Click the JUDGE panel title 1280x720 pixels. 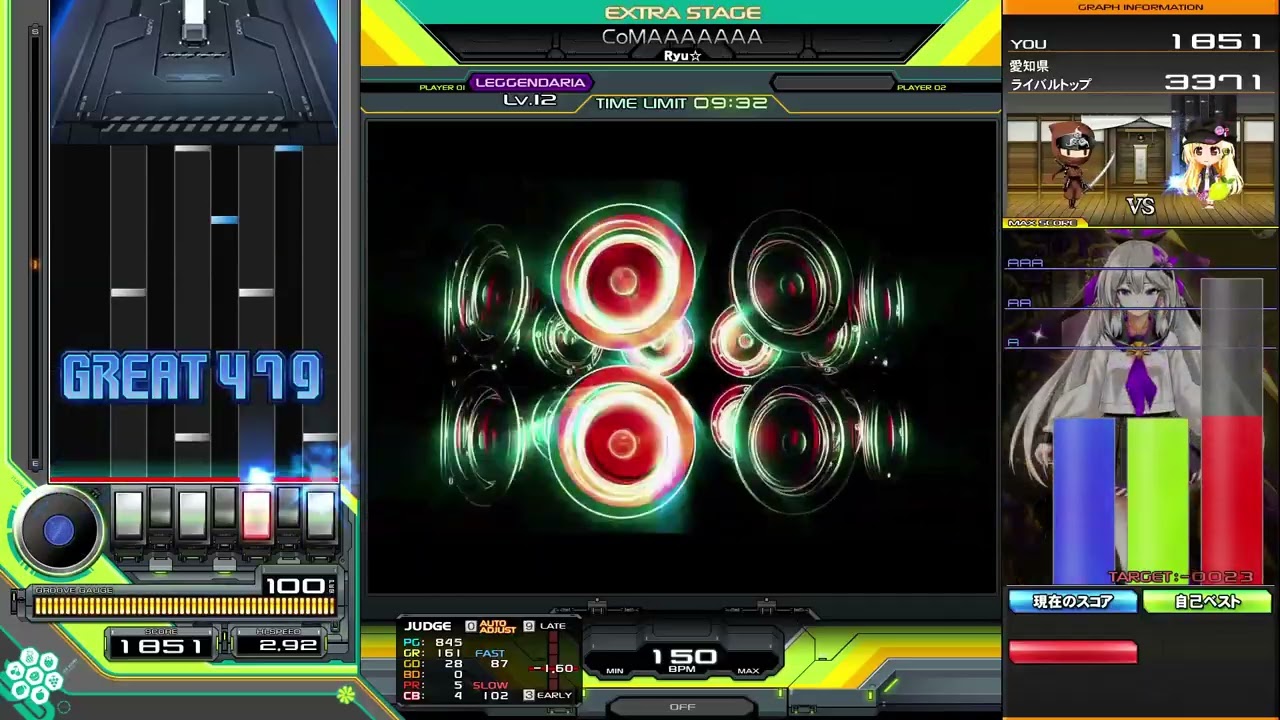428,626
